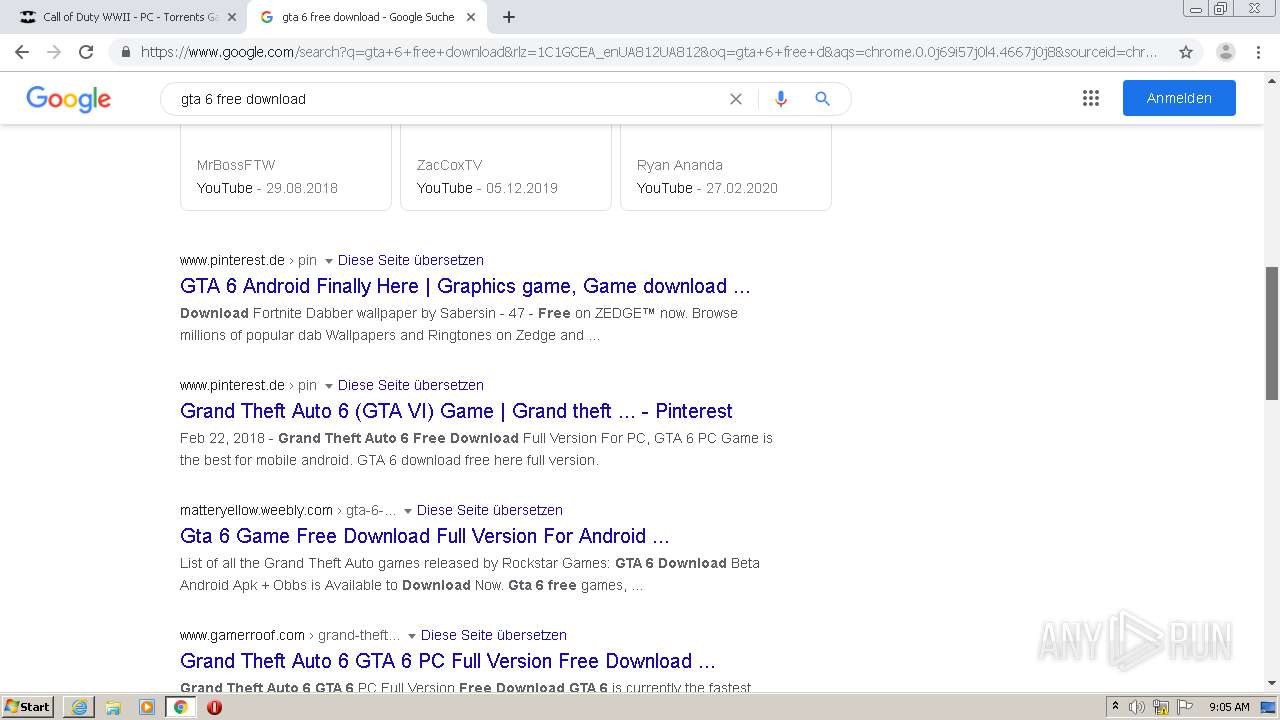Open 'Grand Theft Auto 6 (GTA VI) Game' result
Viewport: 1280px width, 720px height.
click(456, 411)
